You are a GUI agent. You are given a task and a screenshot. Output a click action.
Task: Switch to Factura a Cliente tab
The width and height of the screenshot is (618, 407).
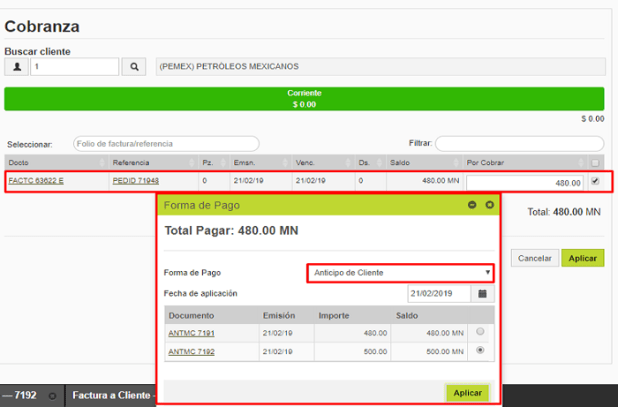pos(110,396)
